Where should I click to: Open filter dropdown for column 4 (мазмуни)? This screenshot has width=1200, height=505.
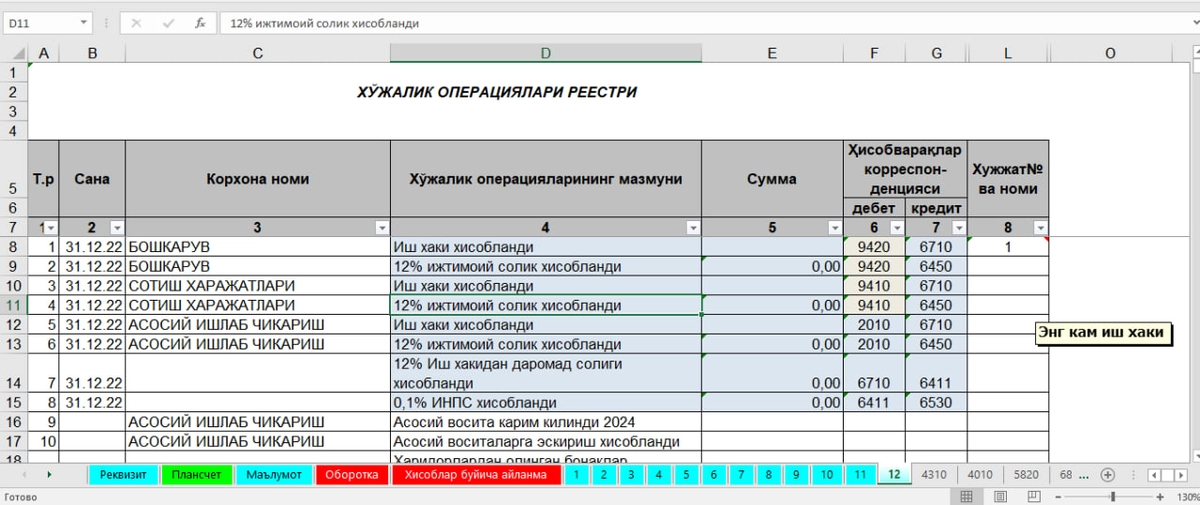point(693,228)
